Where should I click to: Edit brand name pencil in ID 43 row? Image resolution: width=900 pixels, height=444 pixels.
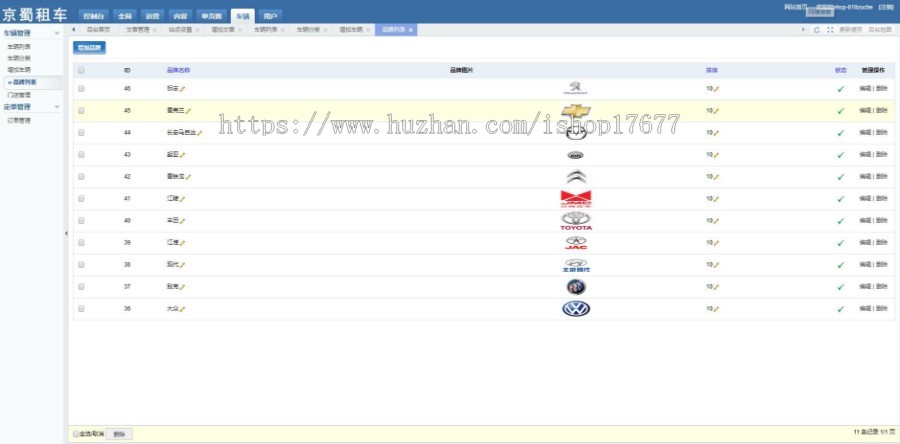(x=183, y=155)
